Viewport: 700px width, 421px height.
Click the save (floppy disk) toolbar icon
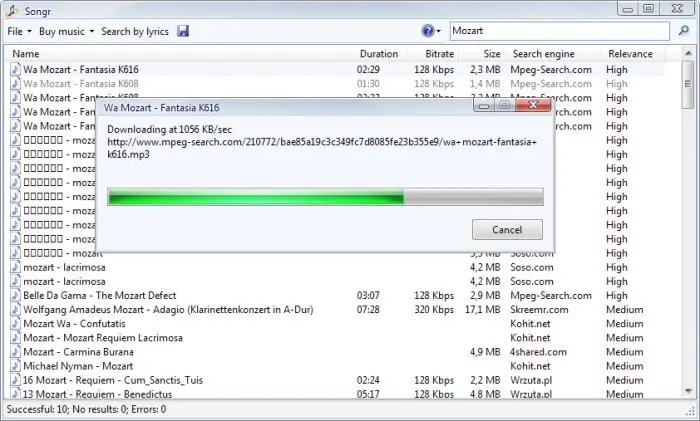183,31
